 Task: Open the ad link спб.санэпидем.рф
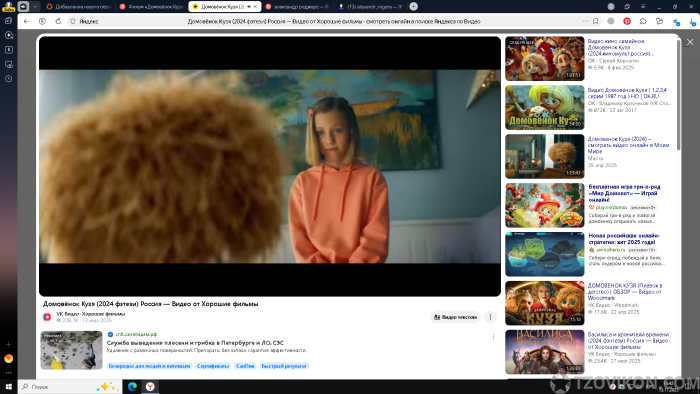[x=136, y=334]
